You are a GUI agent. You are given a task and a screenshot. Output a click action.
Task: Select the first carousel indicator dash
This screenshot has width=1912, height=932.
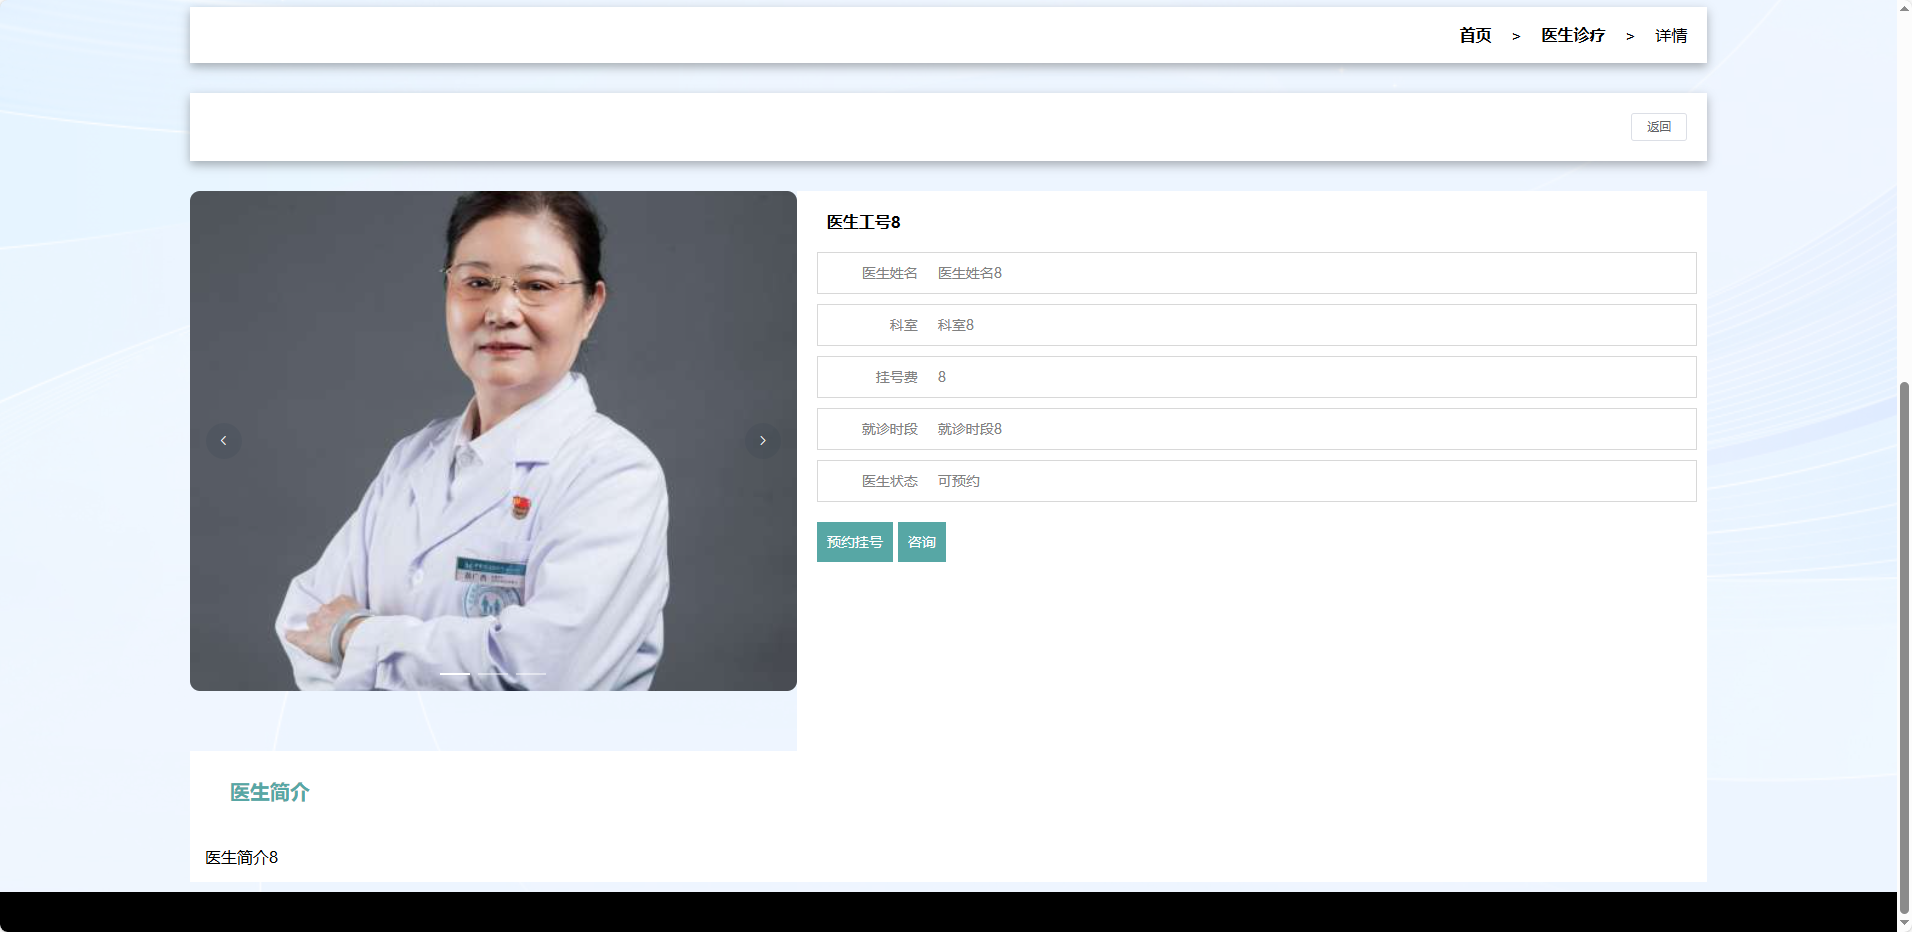(x=455, y=674)
